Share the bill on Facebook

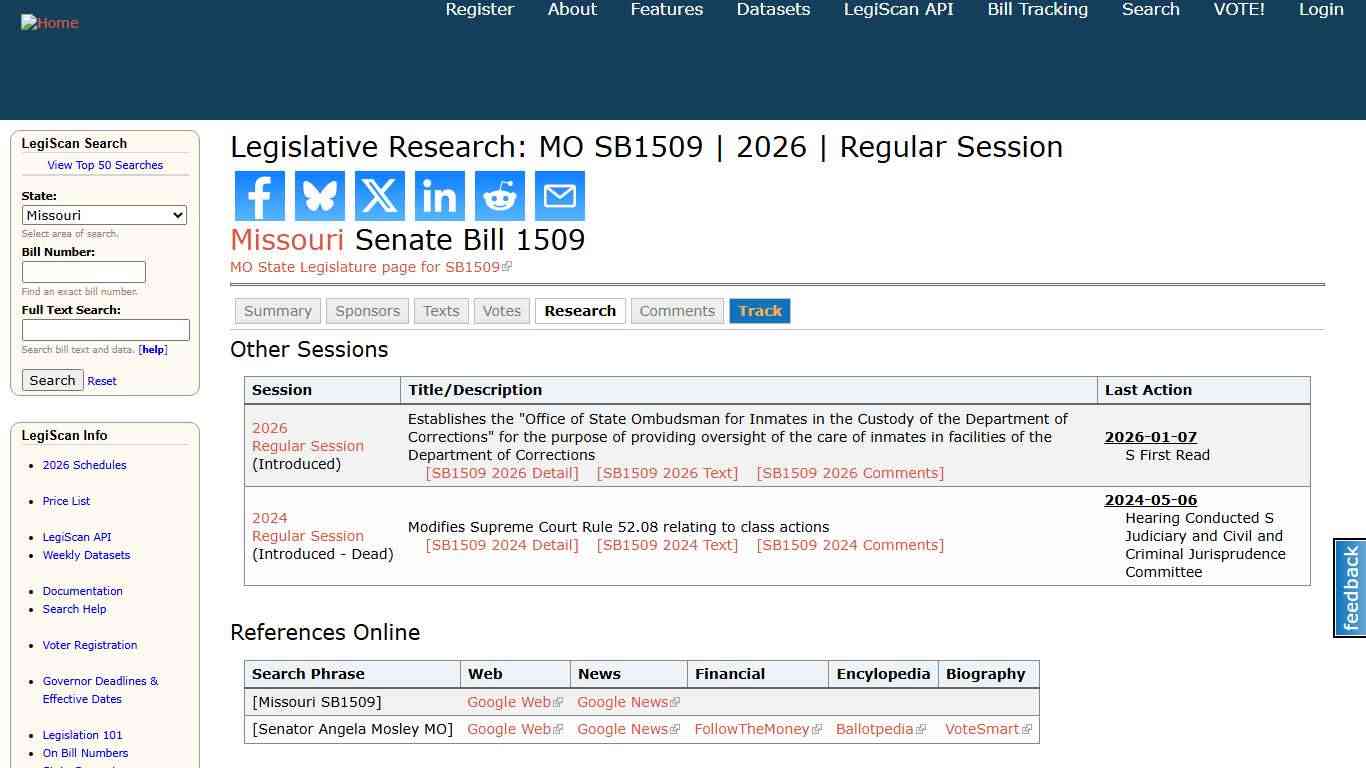[259, 196]
